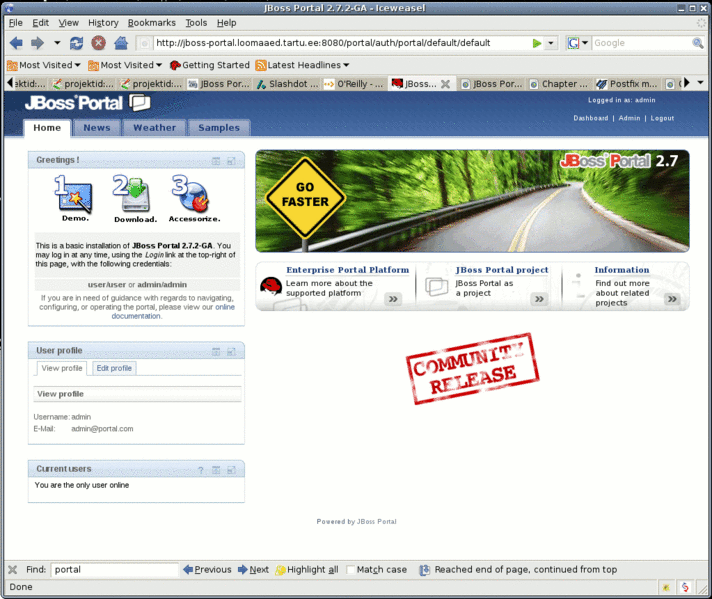Click the Google search input box
This screenshot has height=599, width=712.
(641, 43)
